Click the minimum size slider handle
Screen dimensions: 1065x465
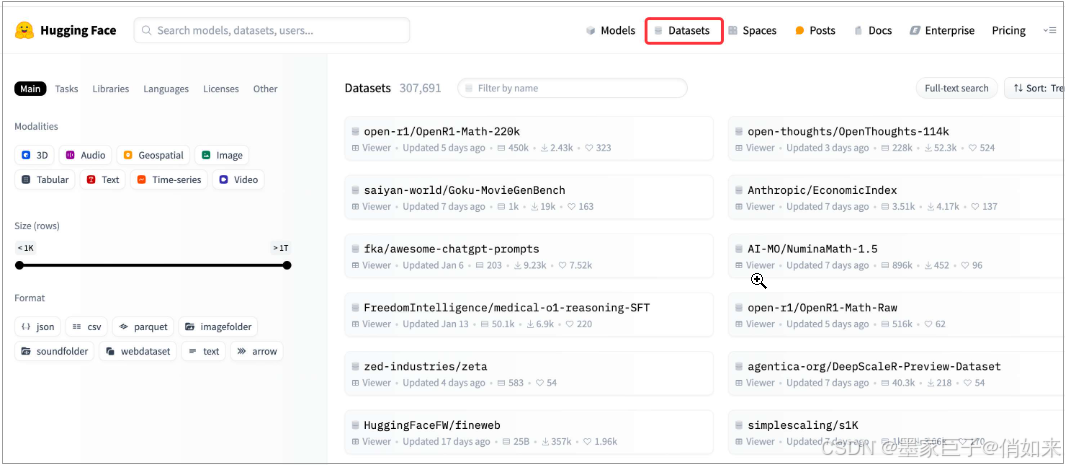click(19, 265)
